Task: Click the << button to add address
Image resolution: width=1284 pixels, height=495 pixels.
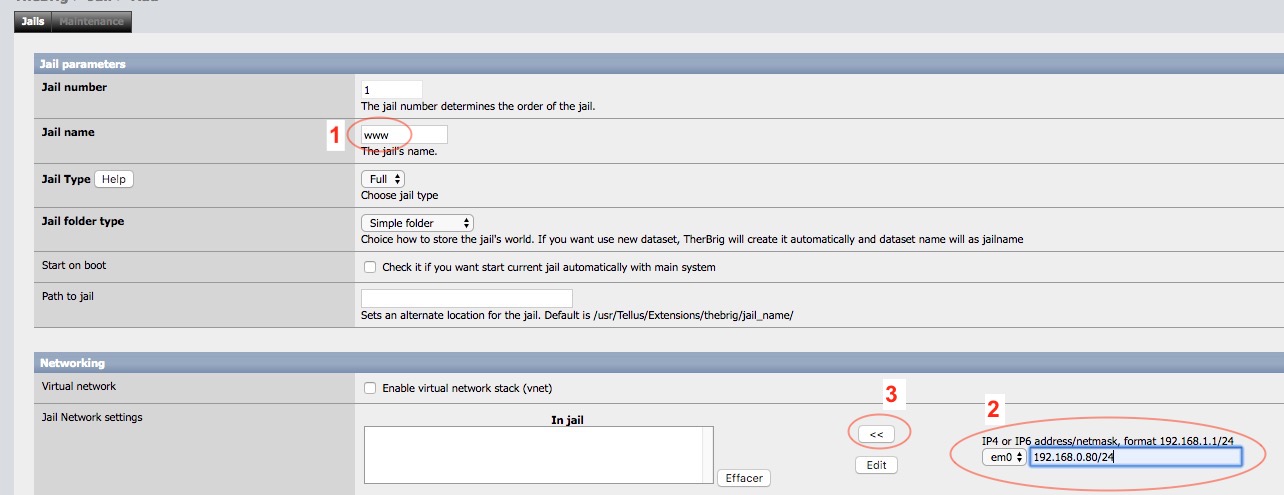Action: [x=876, y=434]
